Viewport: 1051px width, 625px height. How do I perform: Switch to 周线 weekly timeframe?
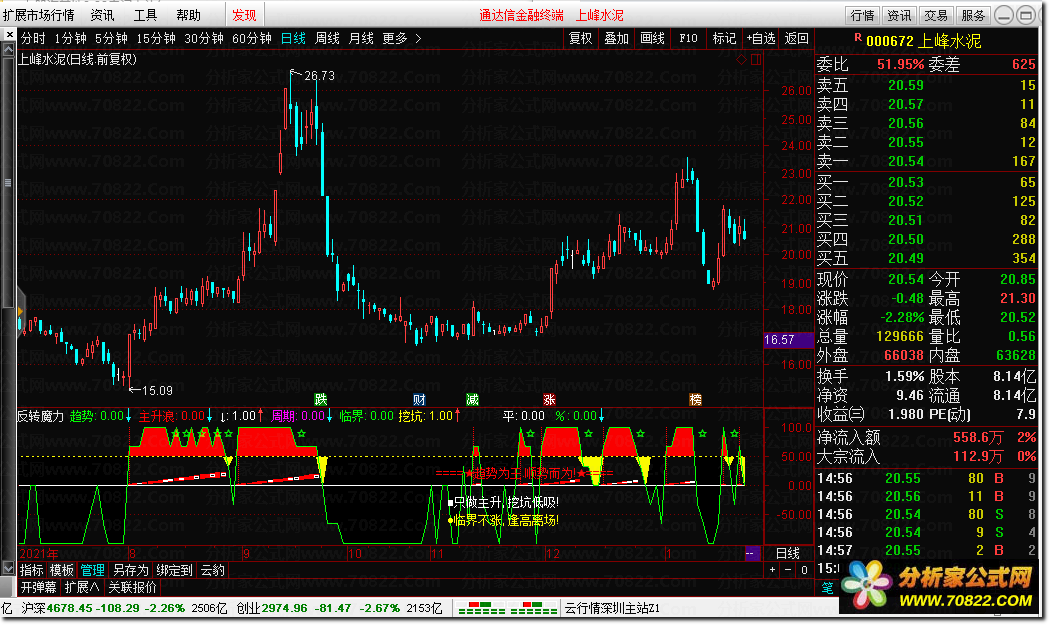[327, 38]
